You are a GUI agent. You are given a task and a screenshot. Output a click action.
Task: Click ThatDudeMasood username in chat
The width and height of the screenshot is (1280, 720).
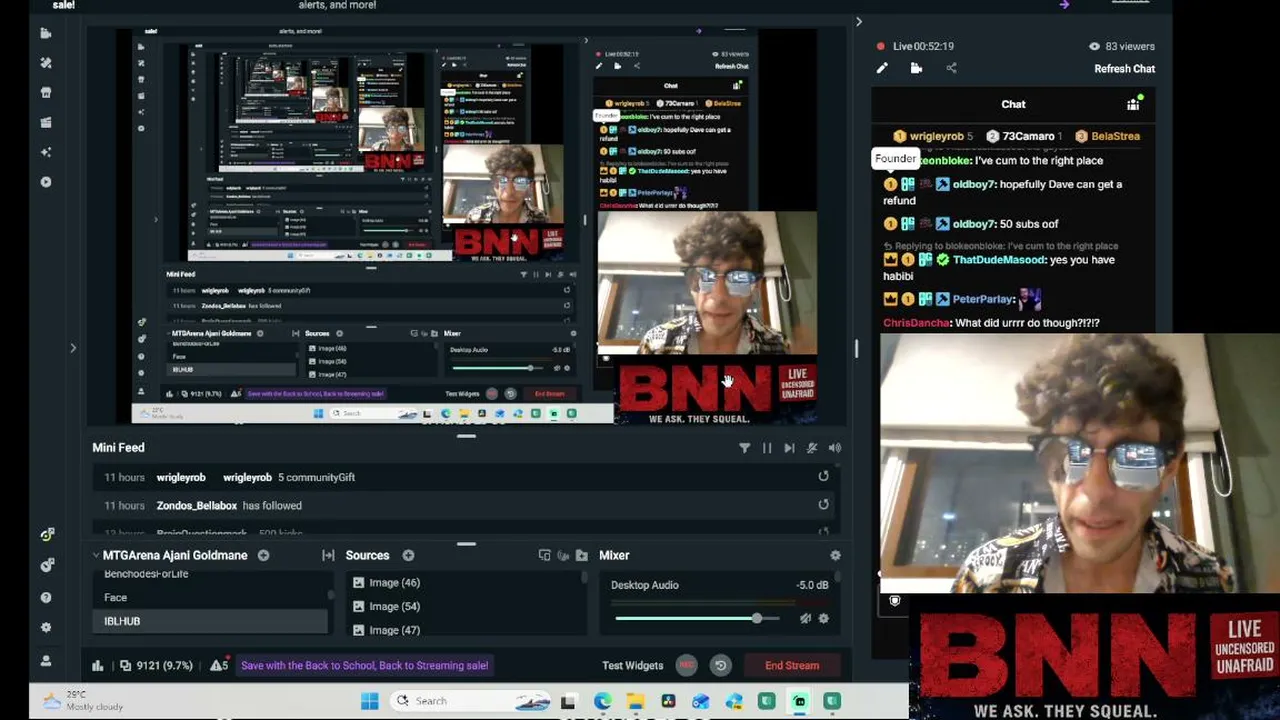tap(1001, 260)
